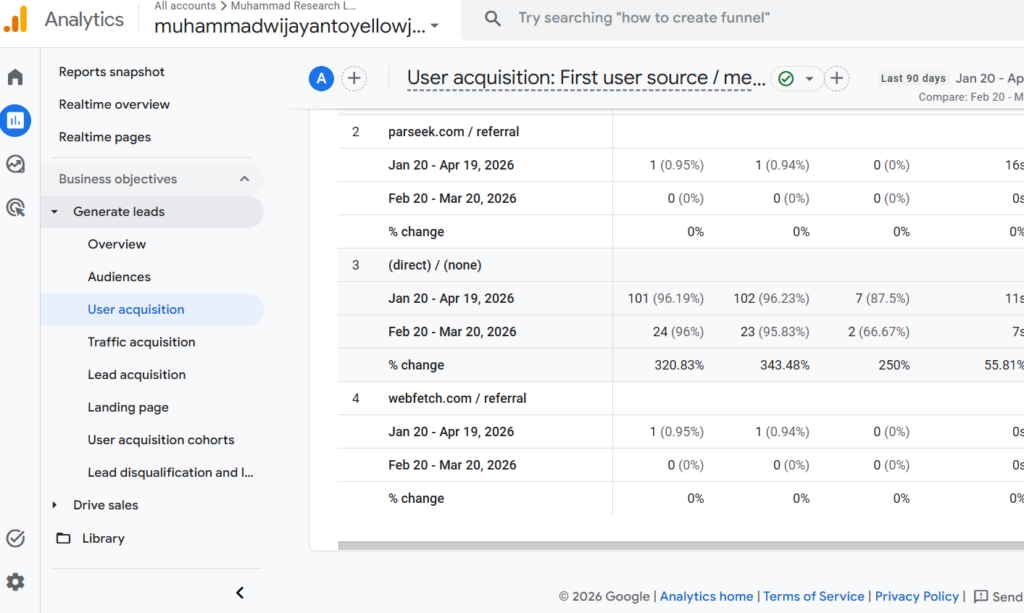Click the 7 (87.5%) cell
The width and height of the screenshot is (1024, 613).
pyautogui.click(x=882, y=298)
